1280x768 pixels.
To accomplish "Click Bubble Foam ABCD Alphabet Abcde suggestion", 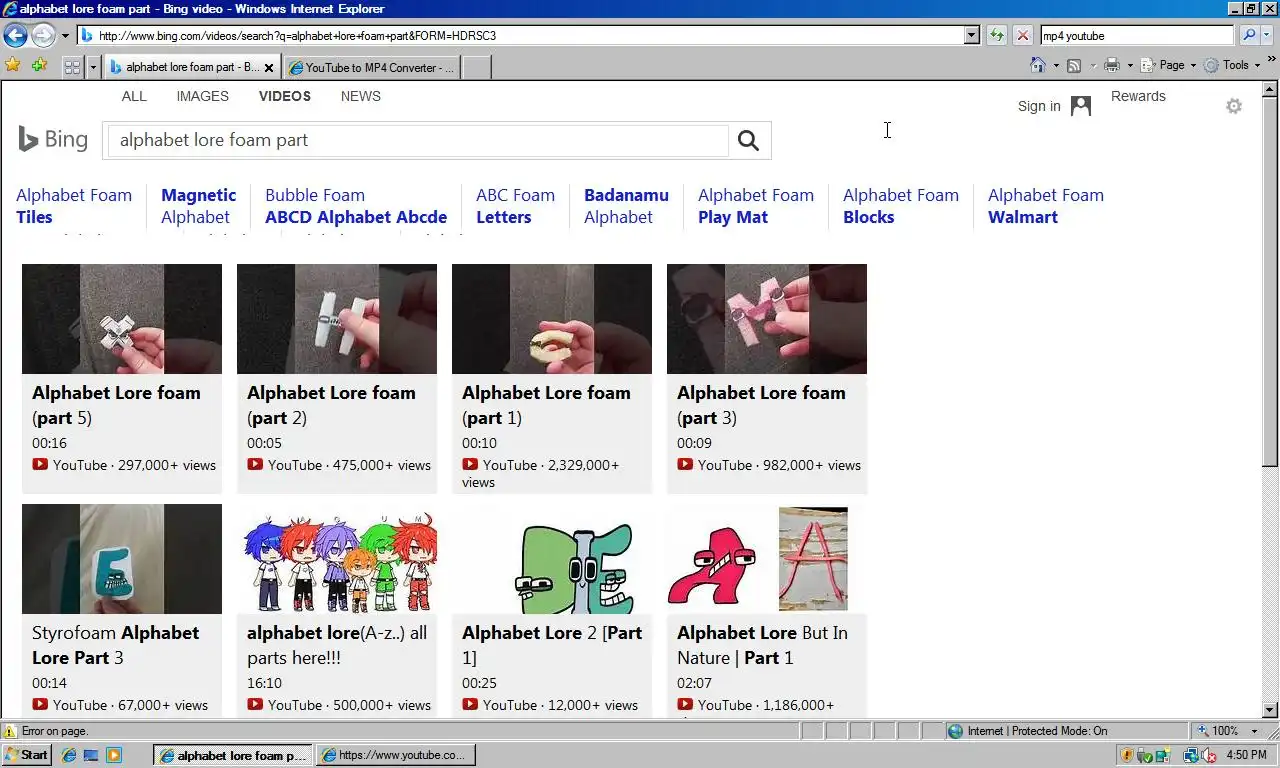I will pyautogui.click(x=356, y=206).
